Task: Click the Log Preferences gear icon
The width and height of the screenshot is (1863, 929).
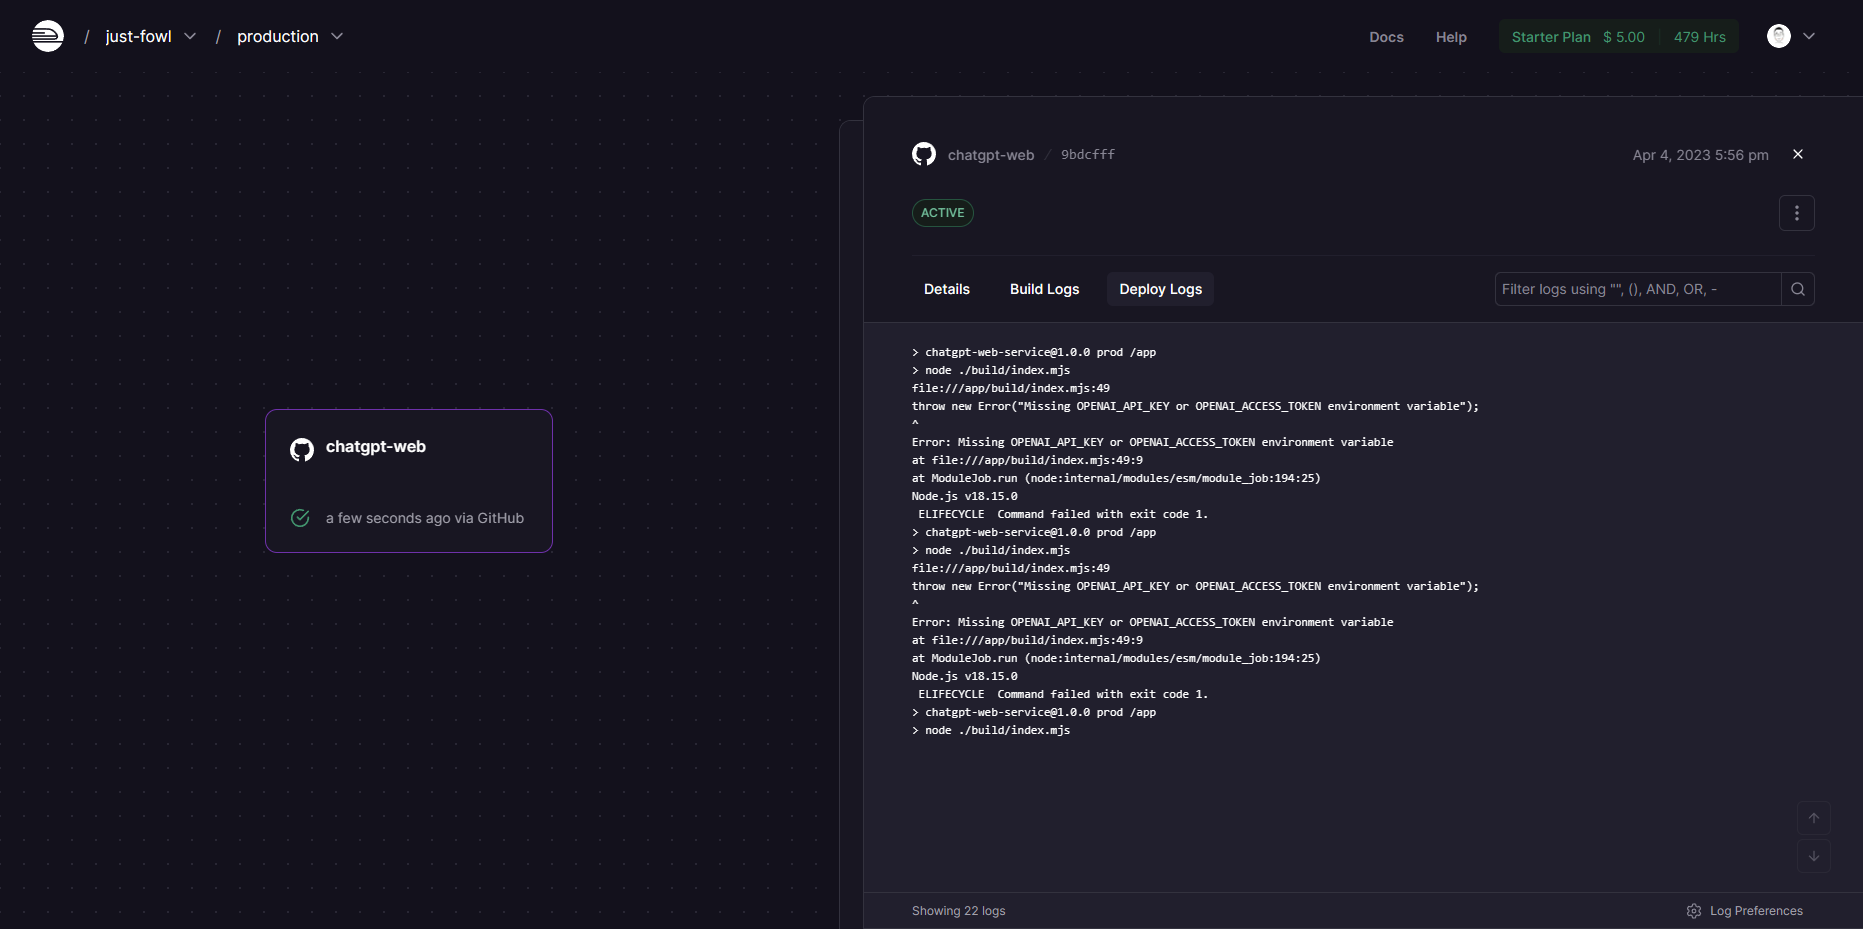Action: point(1694,911)
